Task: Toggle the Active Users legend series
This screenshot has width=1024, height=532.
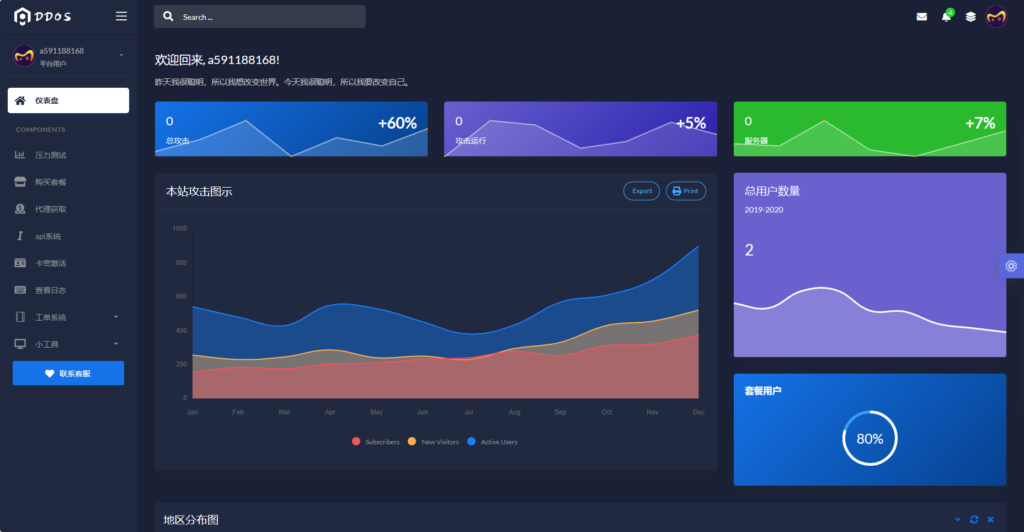Action: pos(493,441)
